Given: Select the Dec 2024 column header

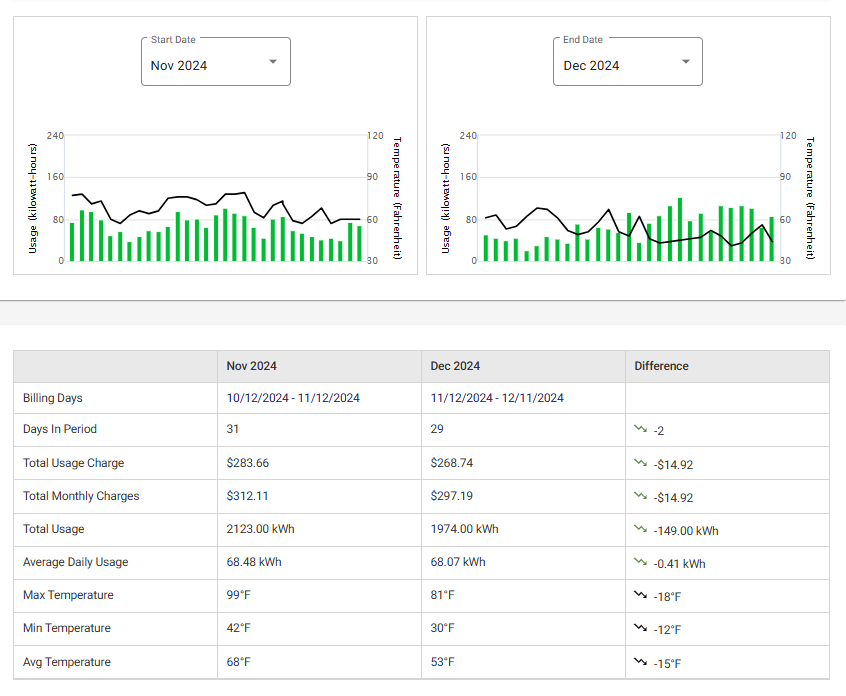Looking at the screenshot, I should [455, 366].
